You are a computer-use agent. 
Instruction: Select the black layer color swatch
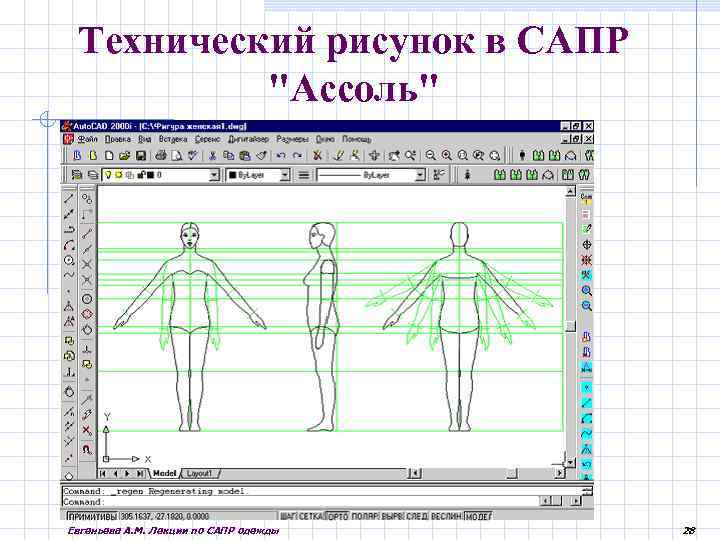pos(150,175)
